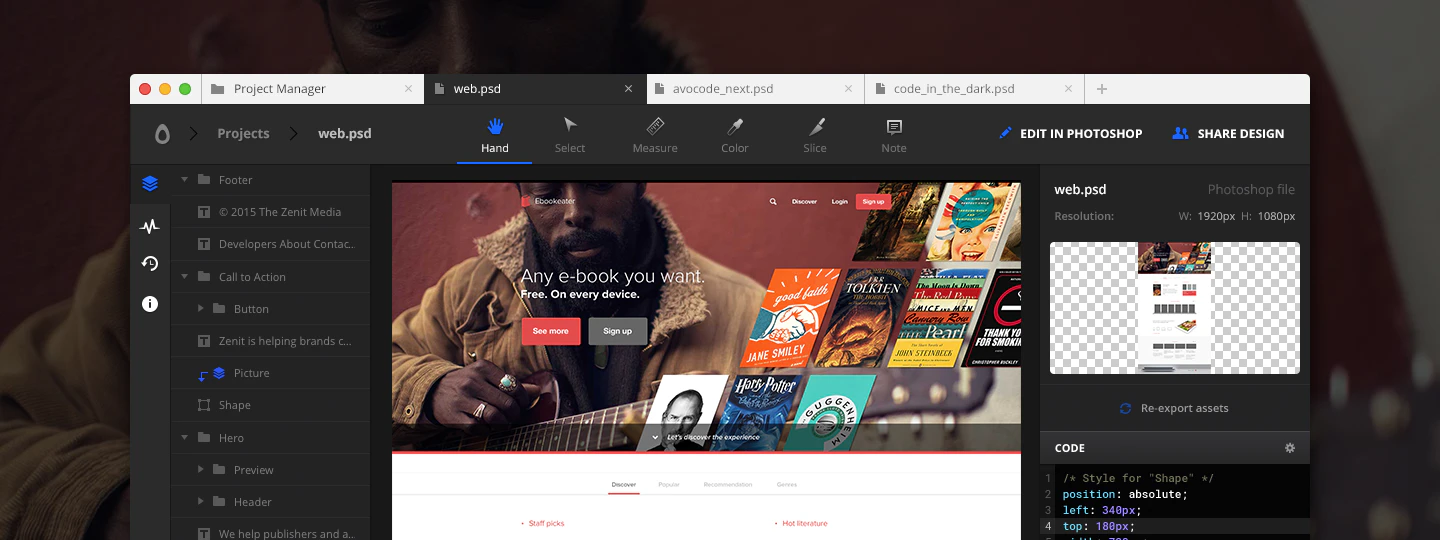The width and height of the screenshot is (1440, 540).
Task: Click Hot literature text in design
Action: 805,523
